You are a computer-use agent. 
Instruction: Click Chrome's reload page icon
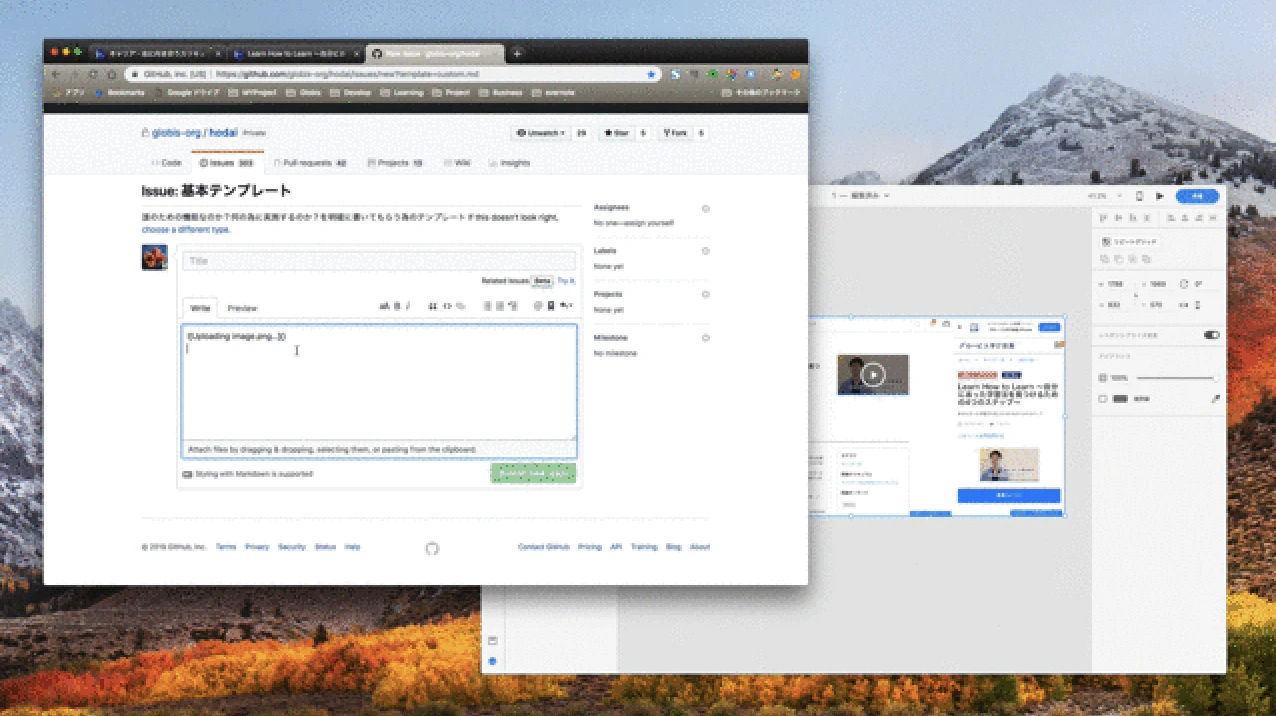[94, 74]
